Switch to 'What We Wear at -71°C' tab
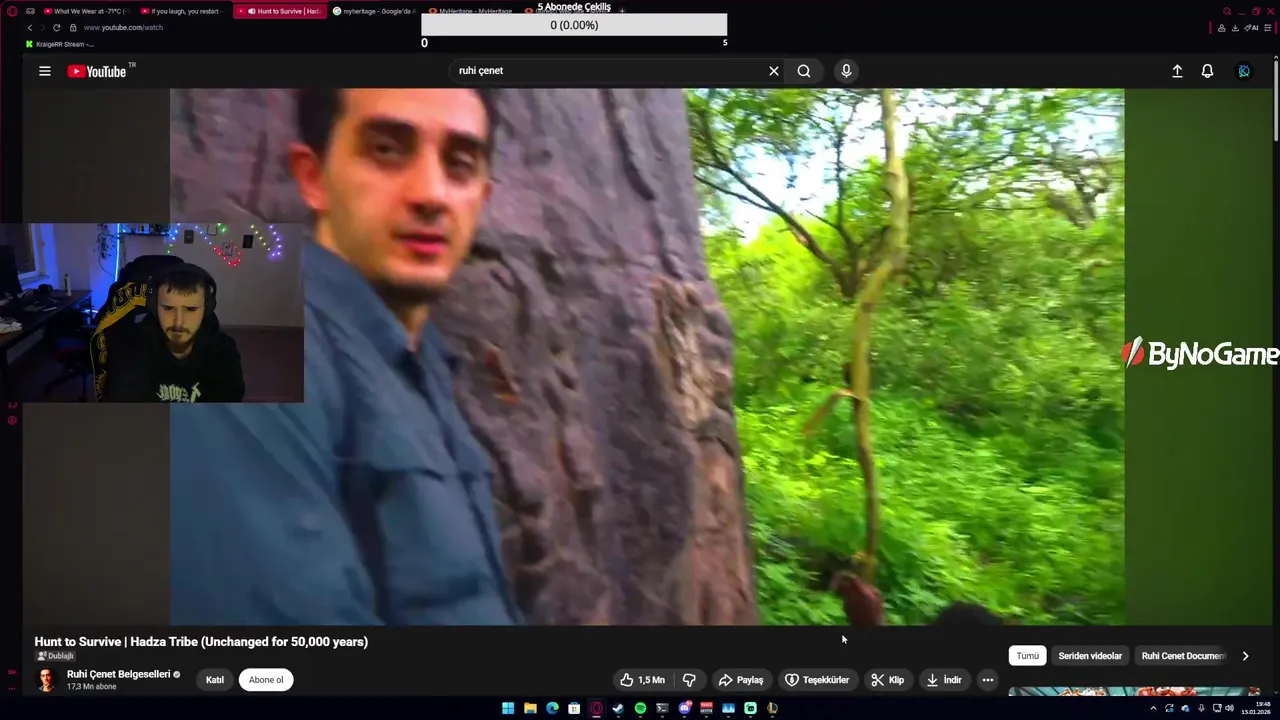The width and height of the screenshot is (1280, 720). 86,11
